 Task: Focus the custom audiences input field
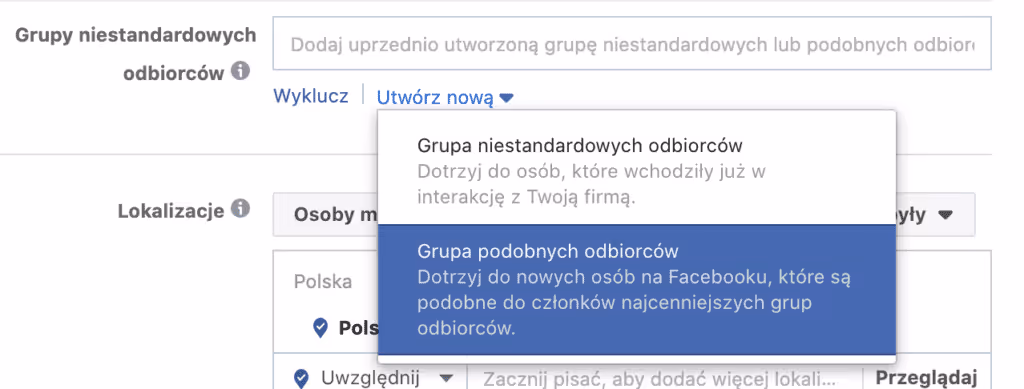[632, 44]
